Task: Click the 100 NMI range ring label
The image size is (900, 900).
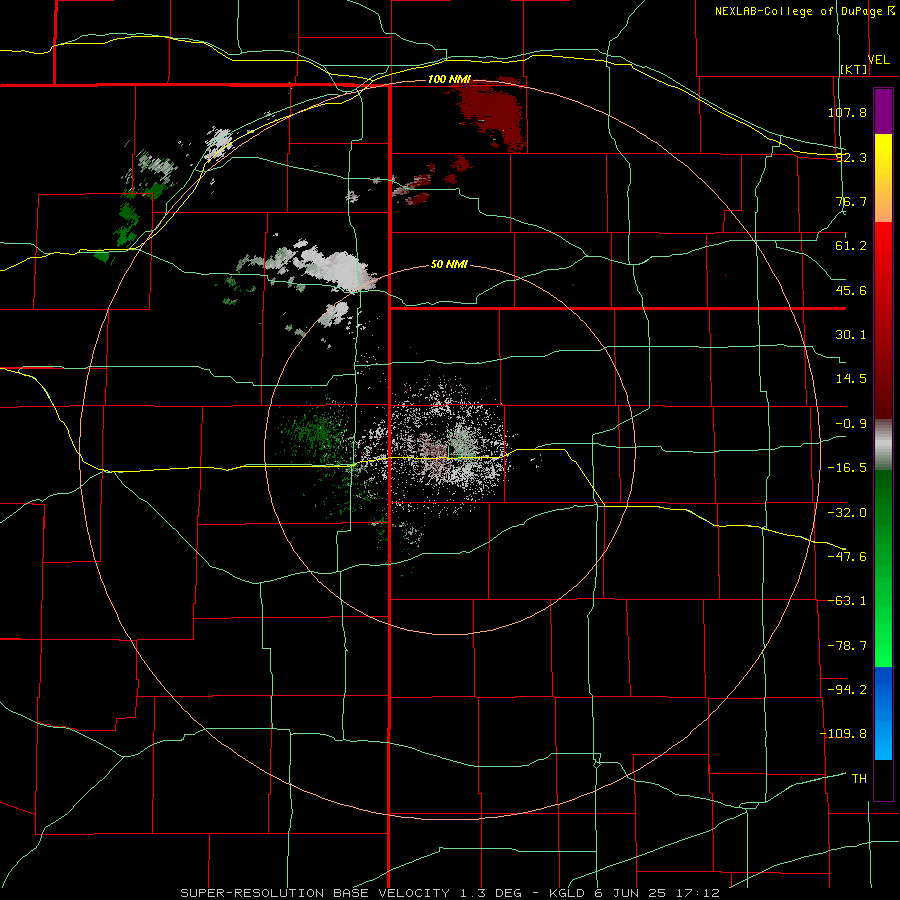Action: point(449,79)
